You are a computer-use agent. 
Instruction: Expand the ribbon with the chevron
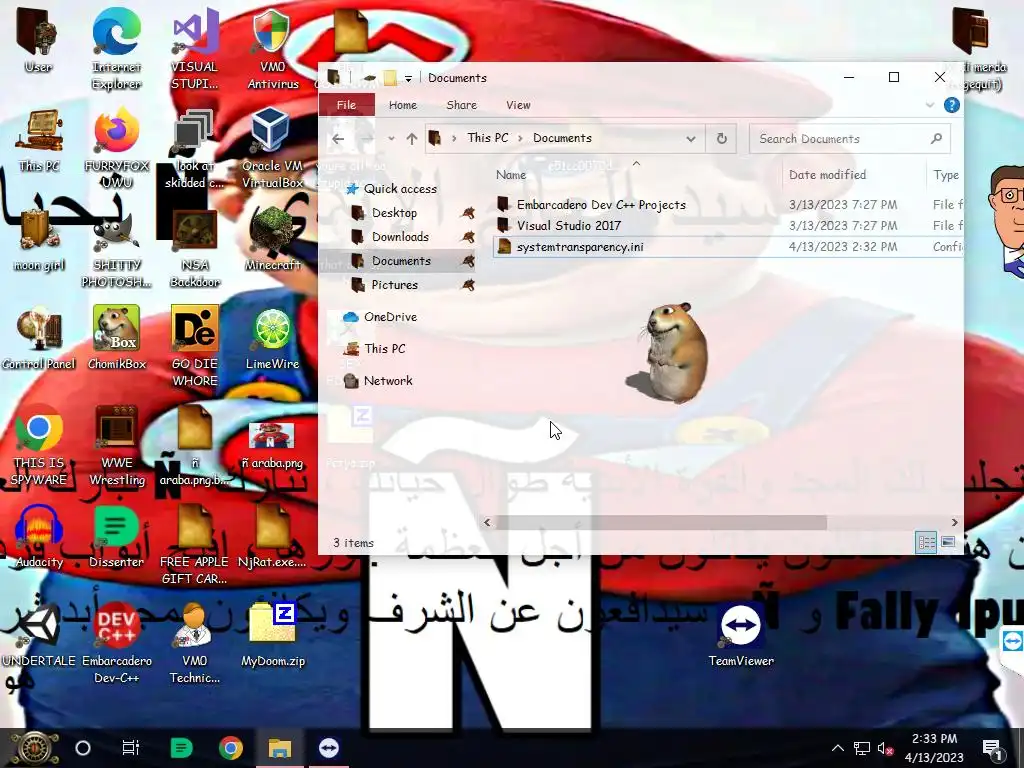(930, 104)
